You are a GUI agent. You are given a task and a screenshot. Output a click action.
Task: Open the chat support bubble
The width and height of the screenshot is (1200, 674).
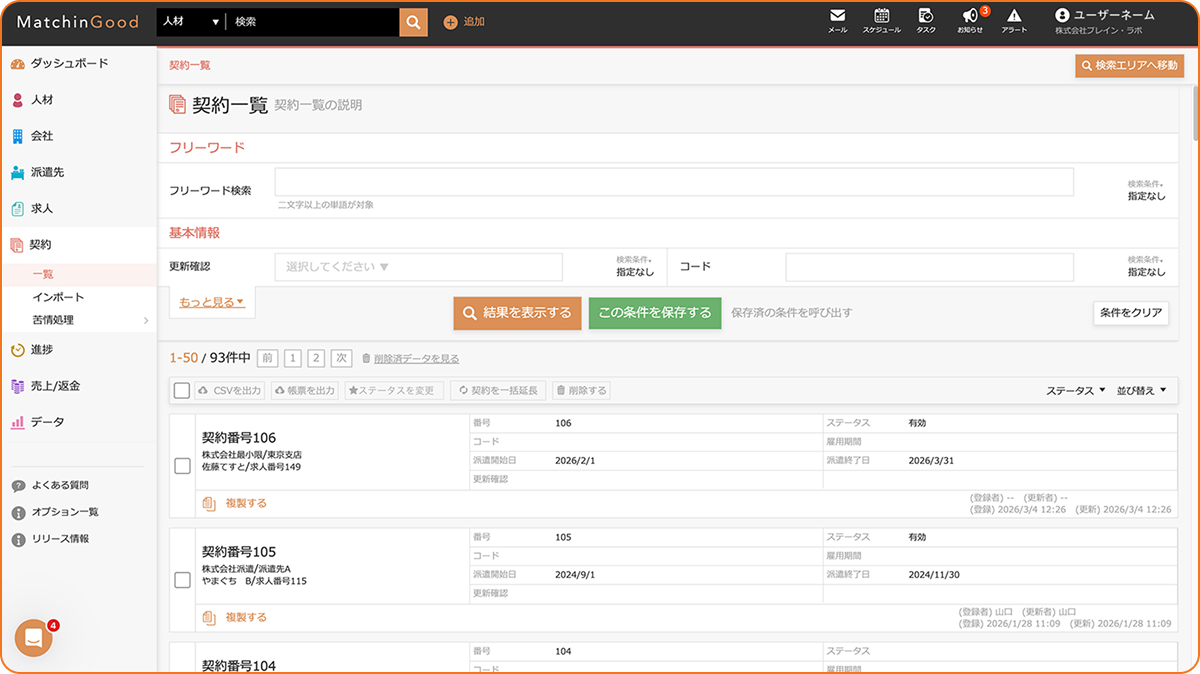[33, 638]
